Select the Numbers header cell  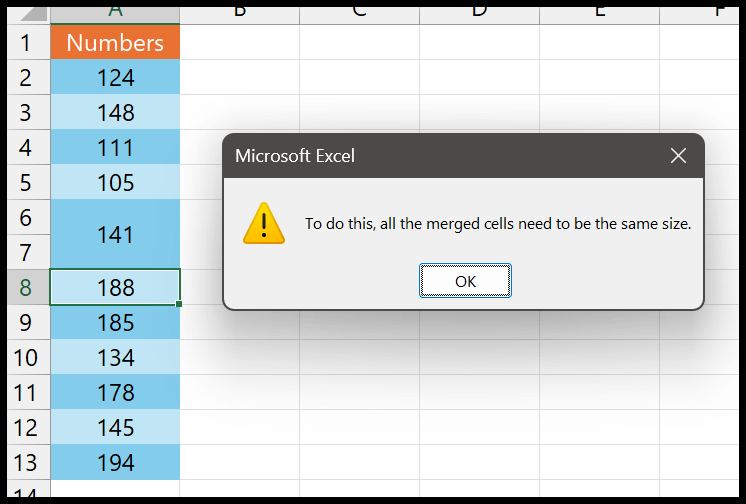115,42
